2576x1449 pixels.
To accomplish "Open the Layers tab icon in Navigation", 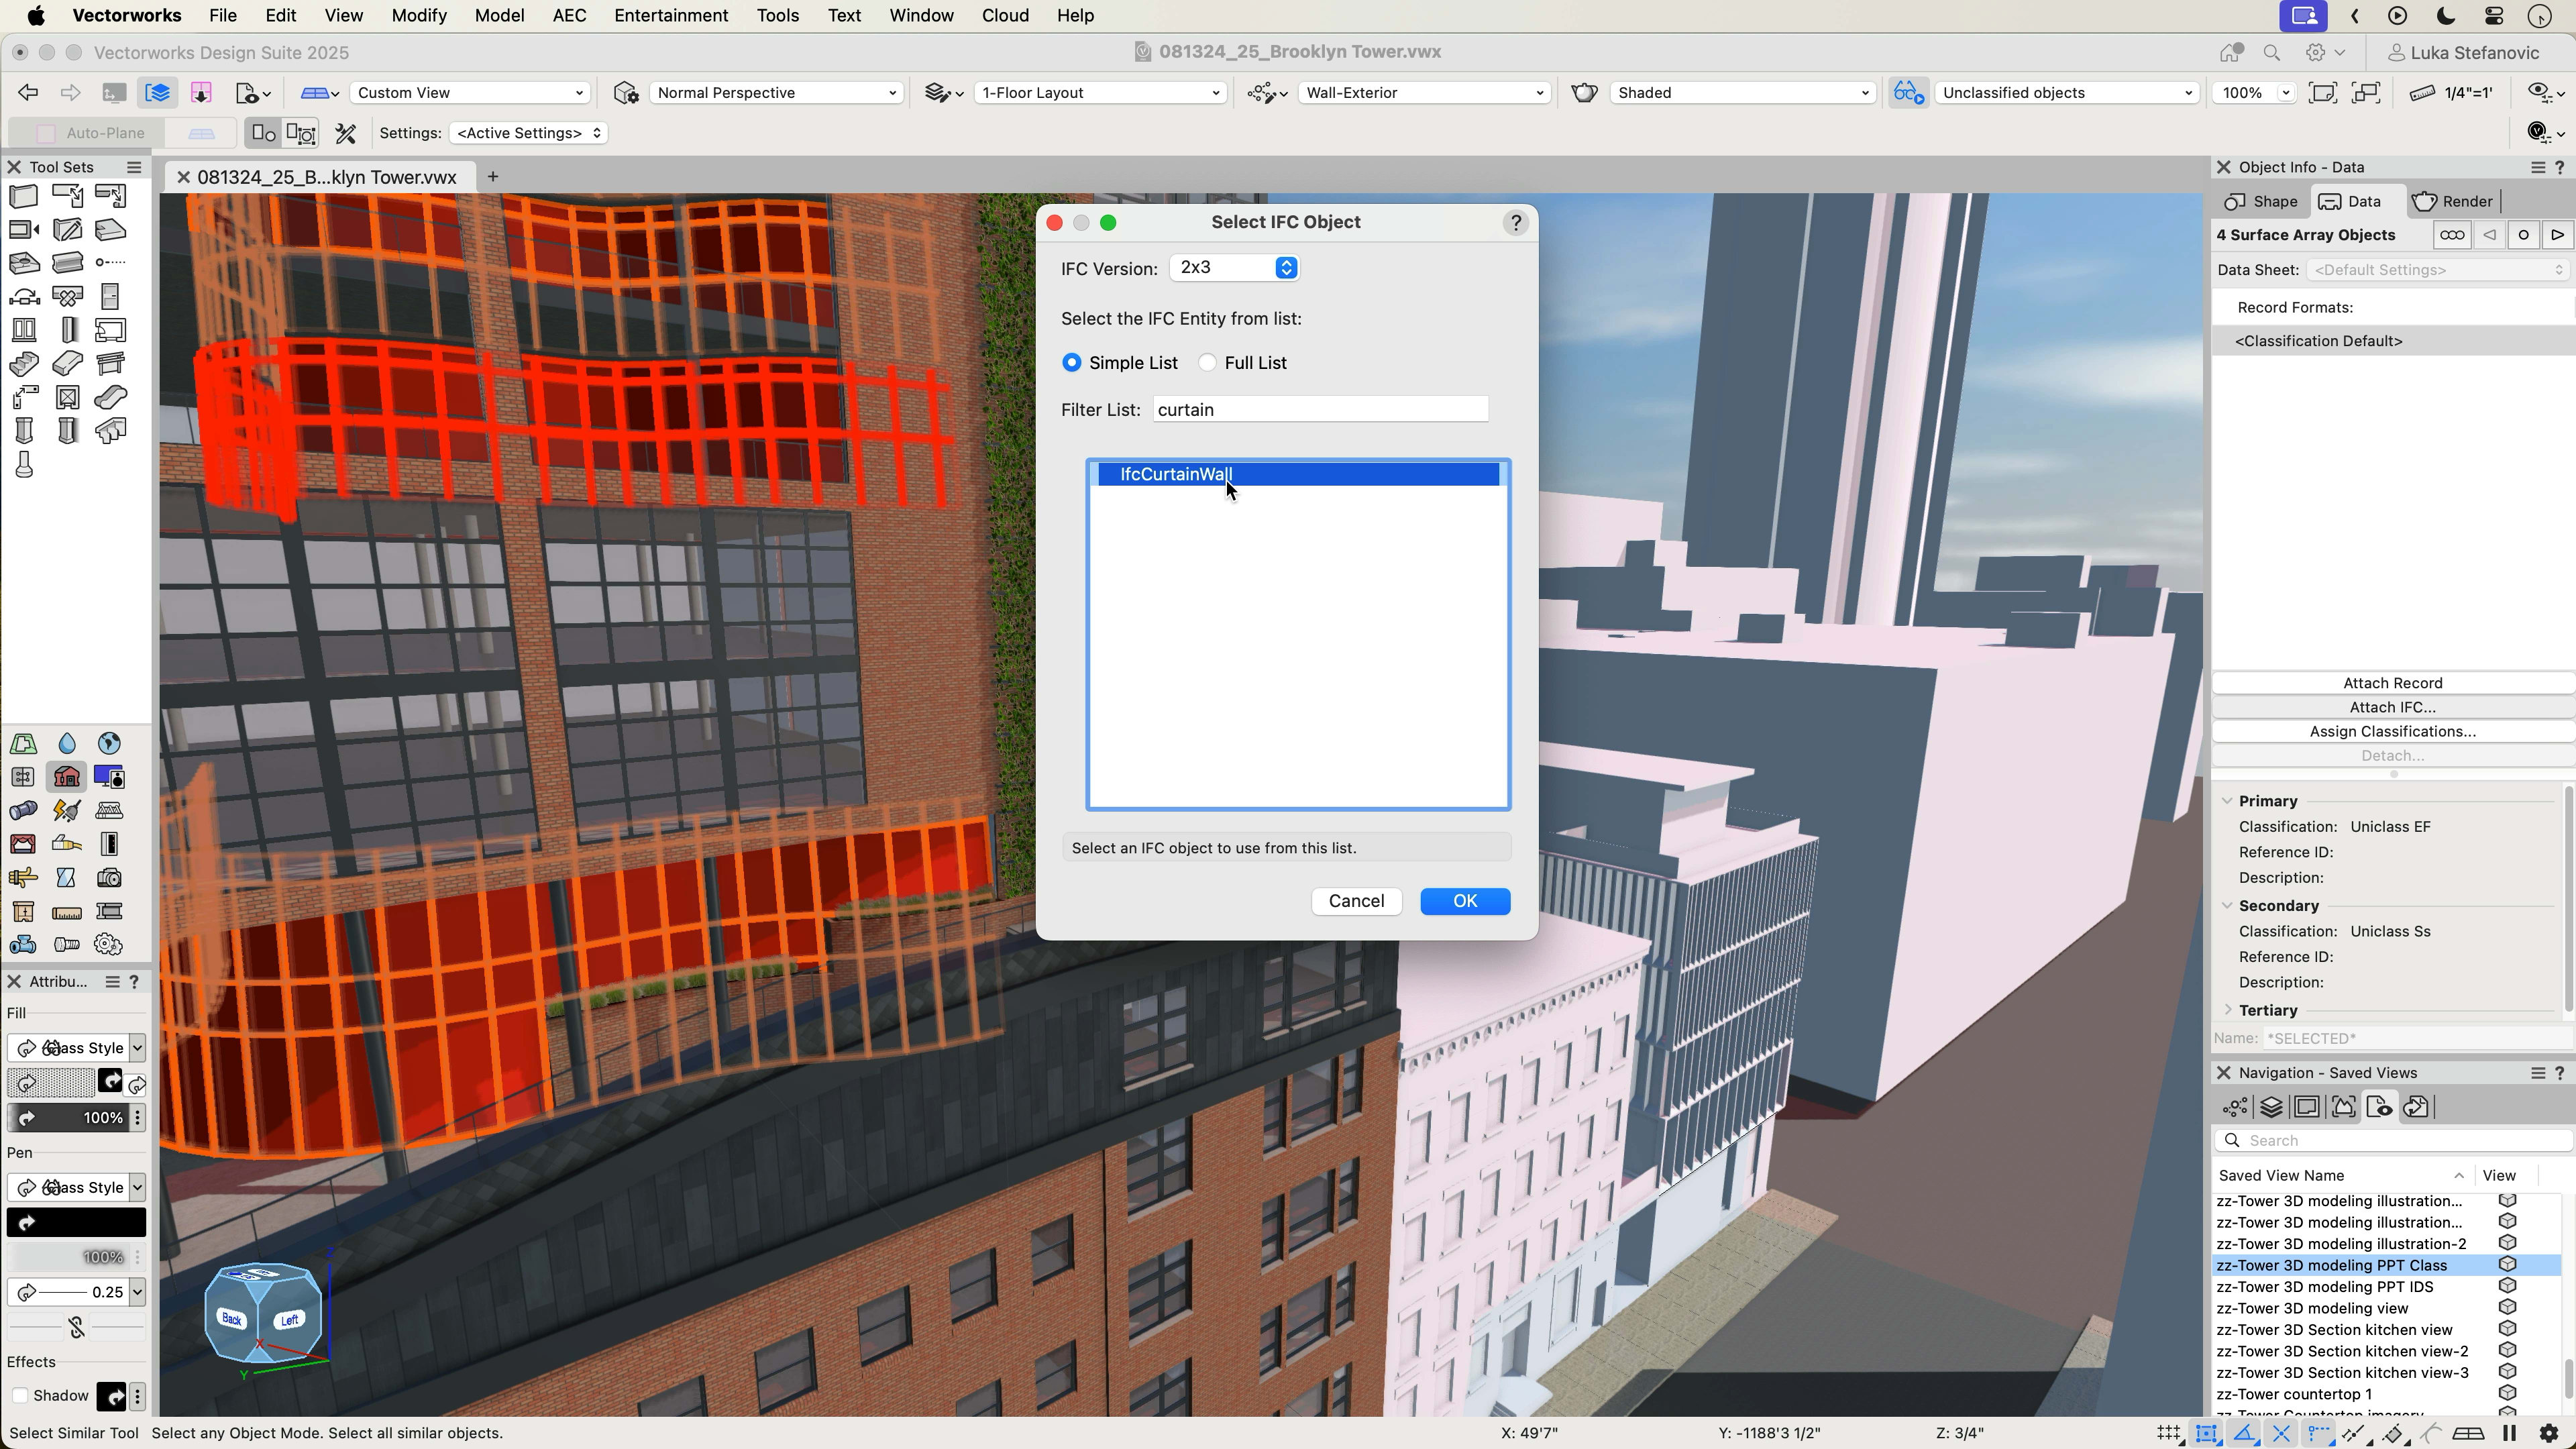I will pyautogui.click(x=2271, y=1107).
